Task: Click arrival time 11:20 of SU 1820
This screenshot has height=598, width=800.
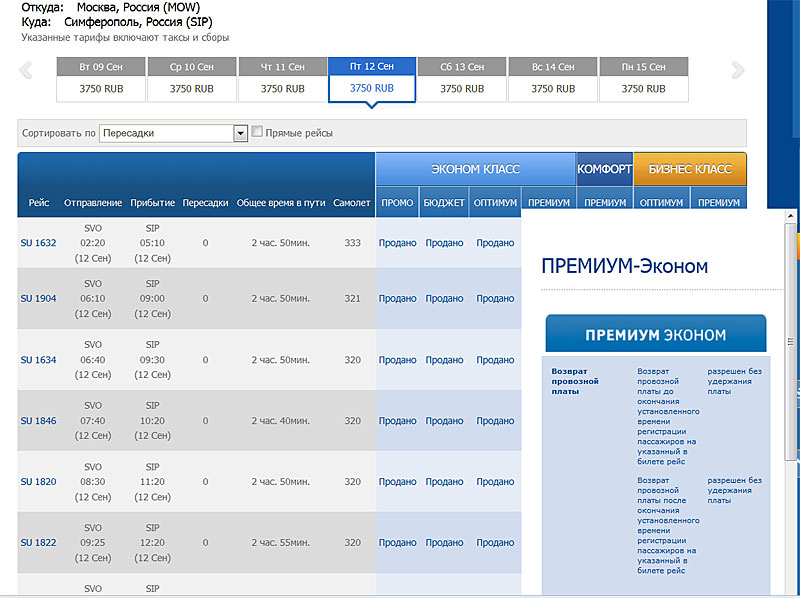Action: pos(152,482)
